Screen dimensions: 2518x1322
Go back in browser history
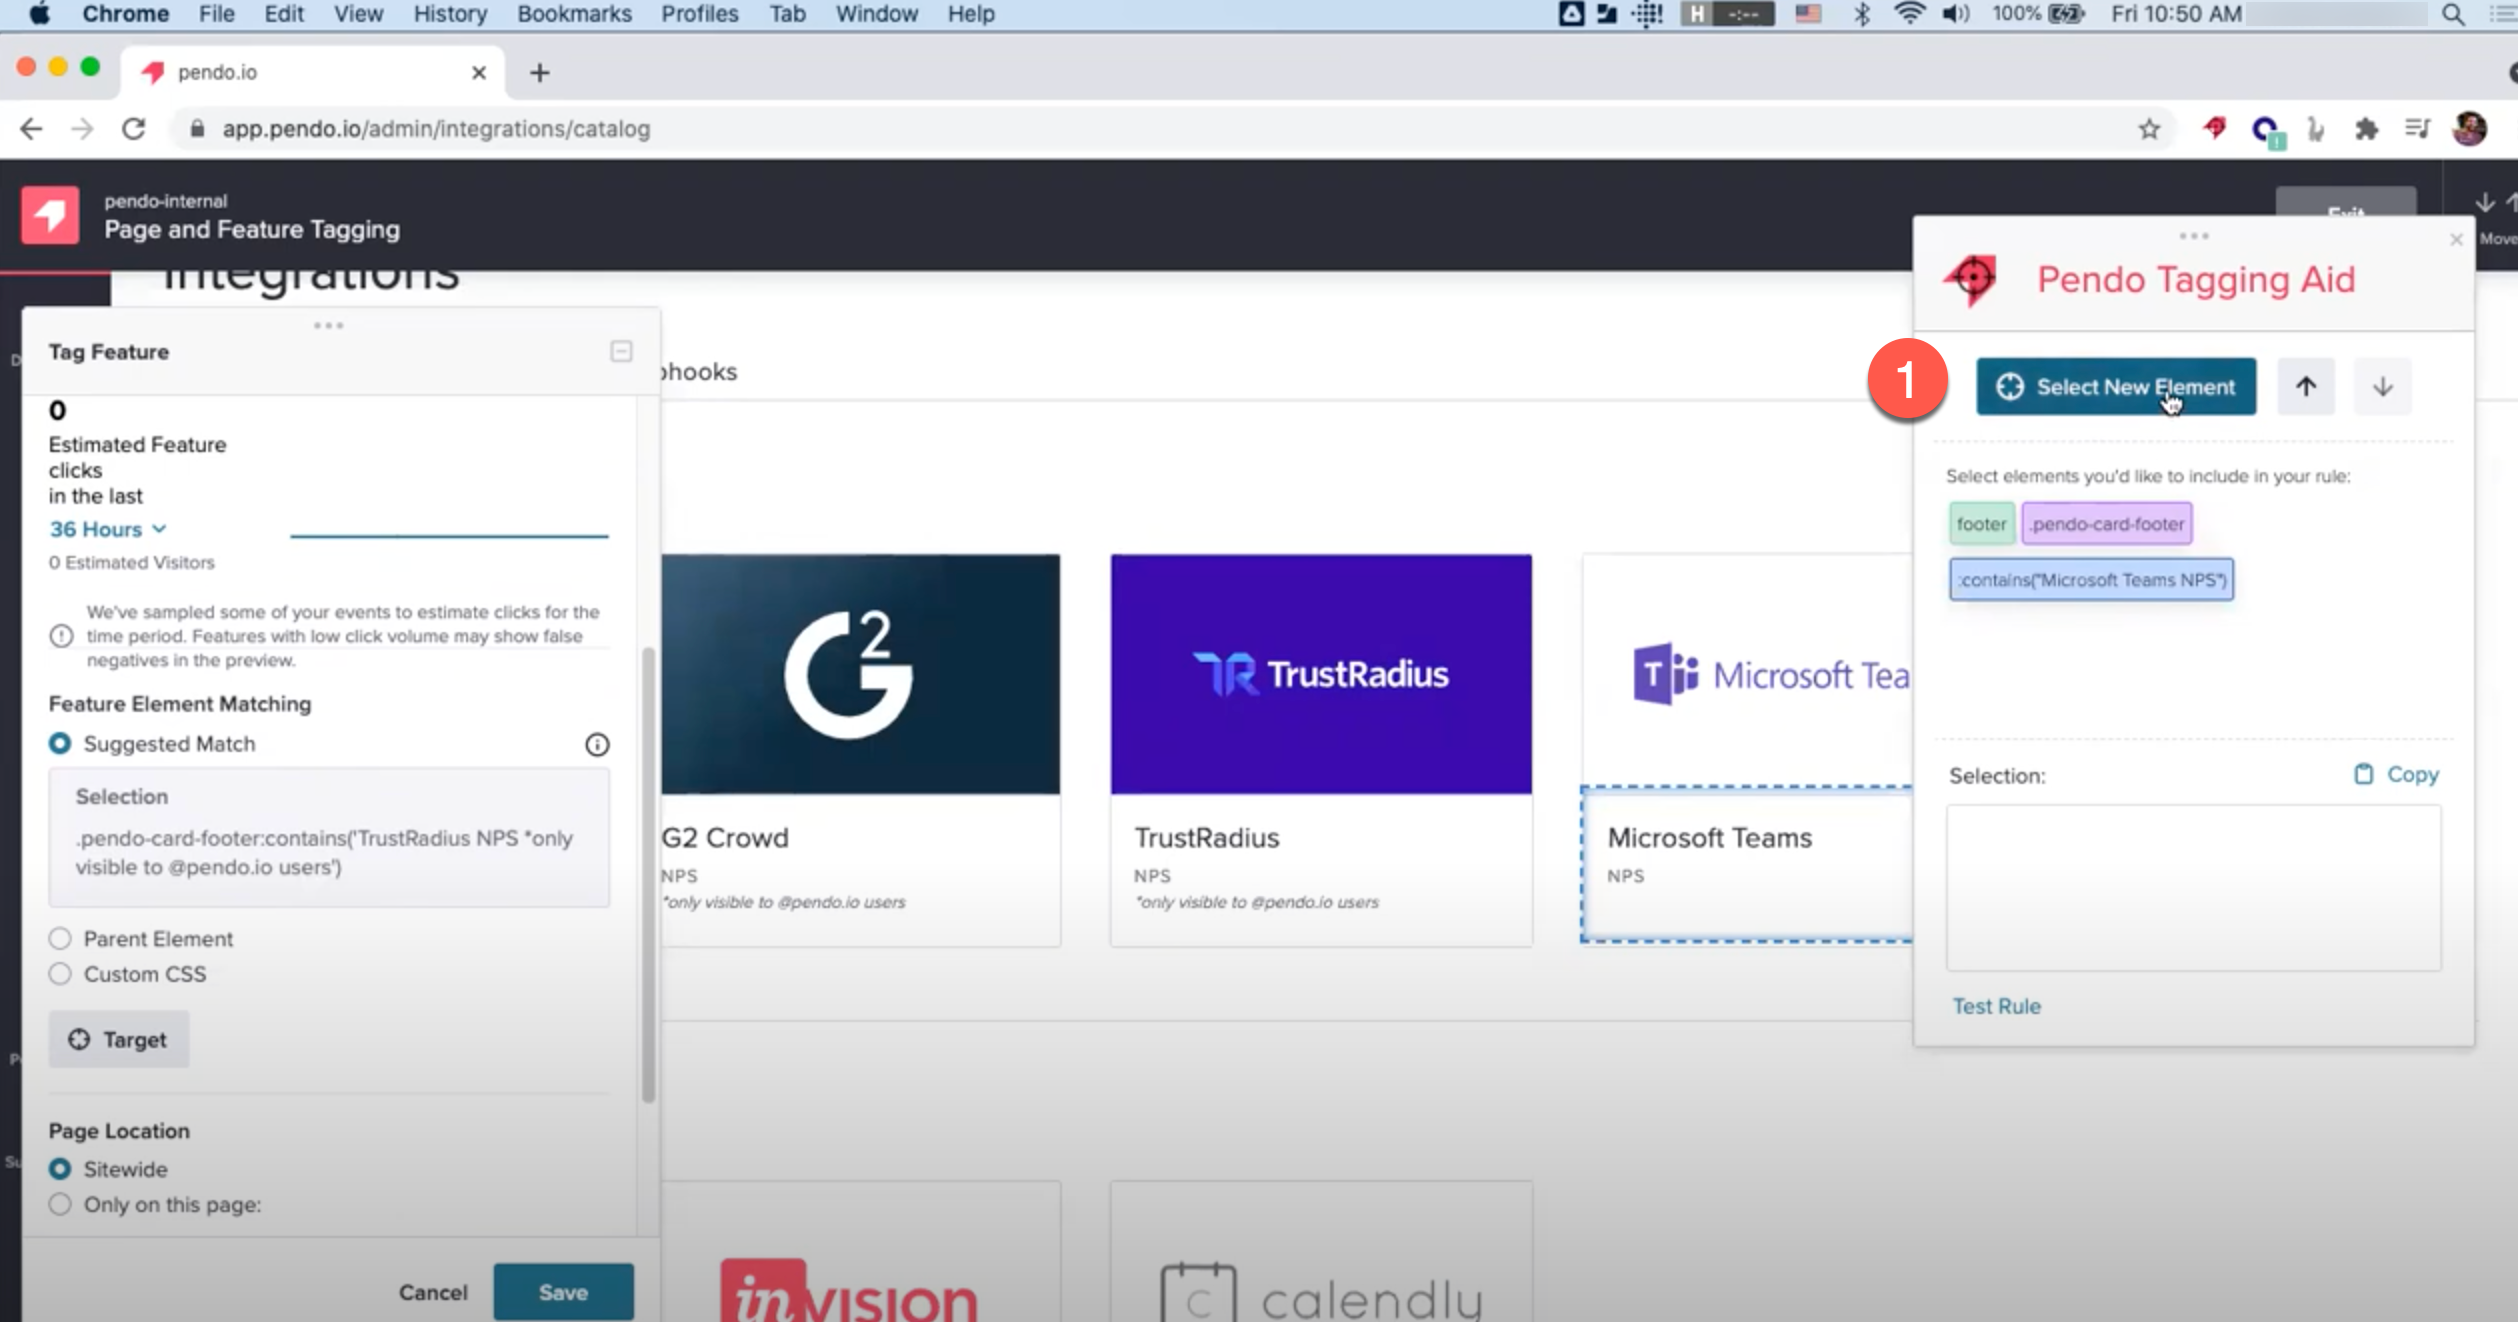pyautogui.click(x=31, y=129)
